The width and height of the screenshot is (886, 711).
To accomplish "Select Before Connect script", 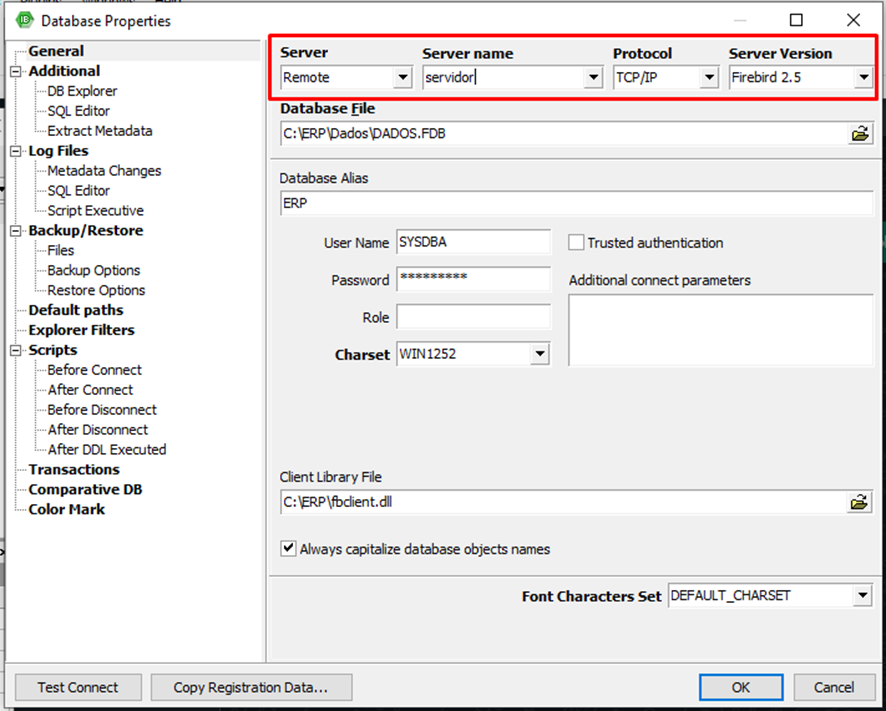I will click(x=94, y=370).
